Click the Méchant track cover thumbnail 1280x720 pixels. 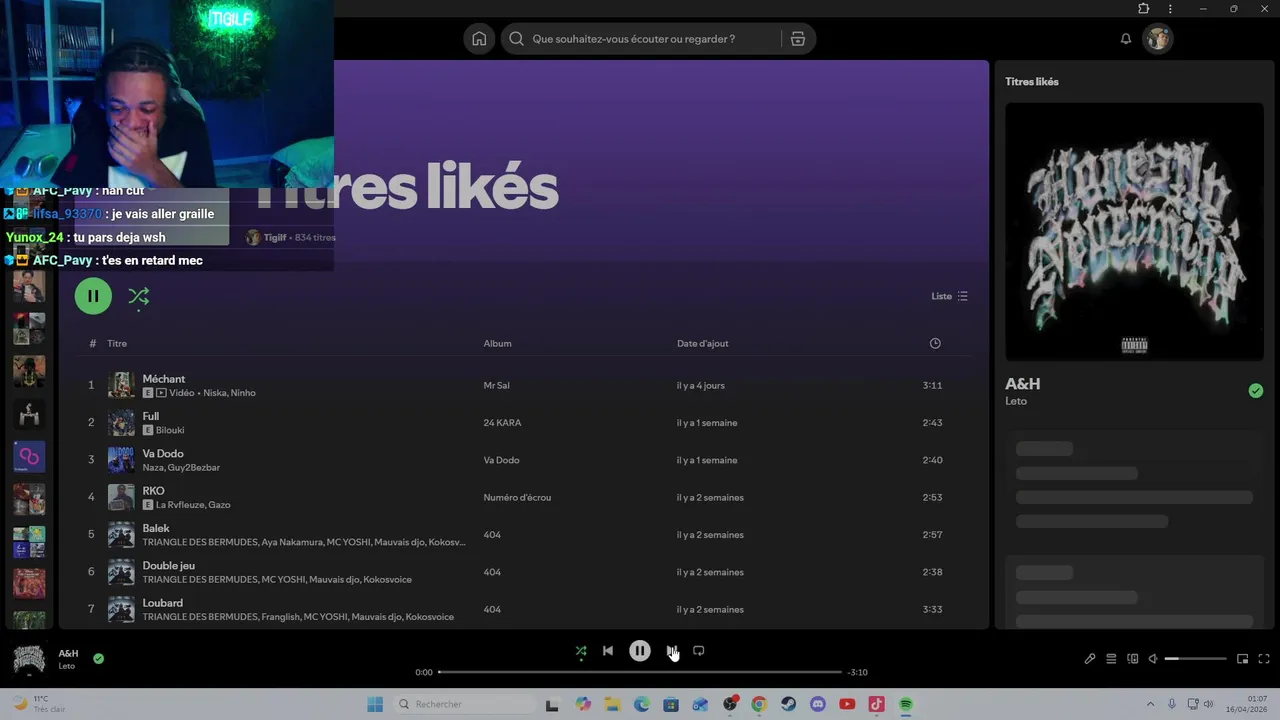pos(121,385)
